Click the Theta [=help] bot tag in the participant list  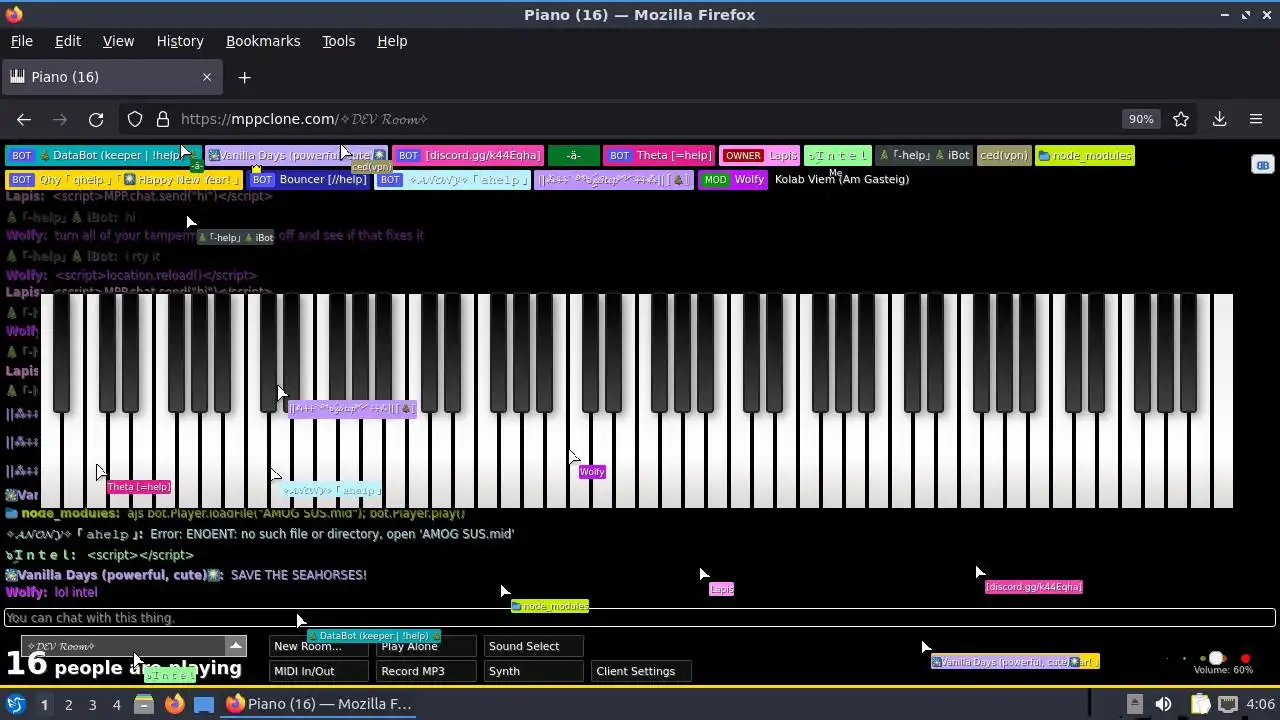[x=659, y=155]
